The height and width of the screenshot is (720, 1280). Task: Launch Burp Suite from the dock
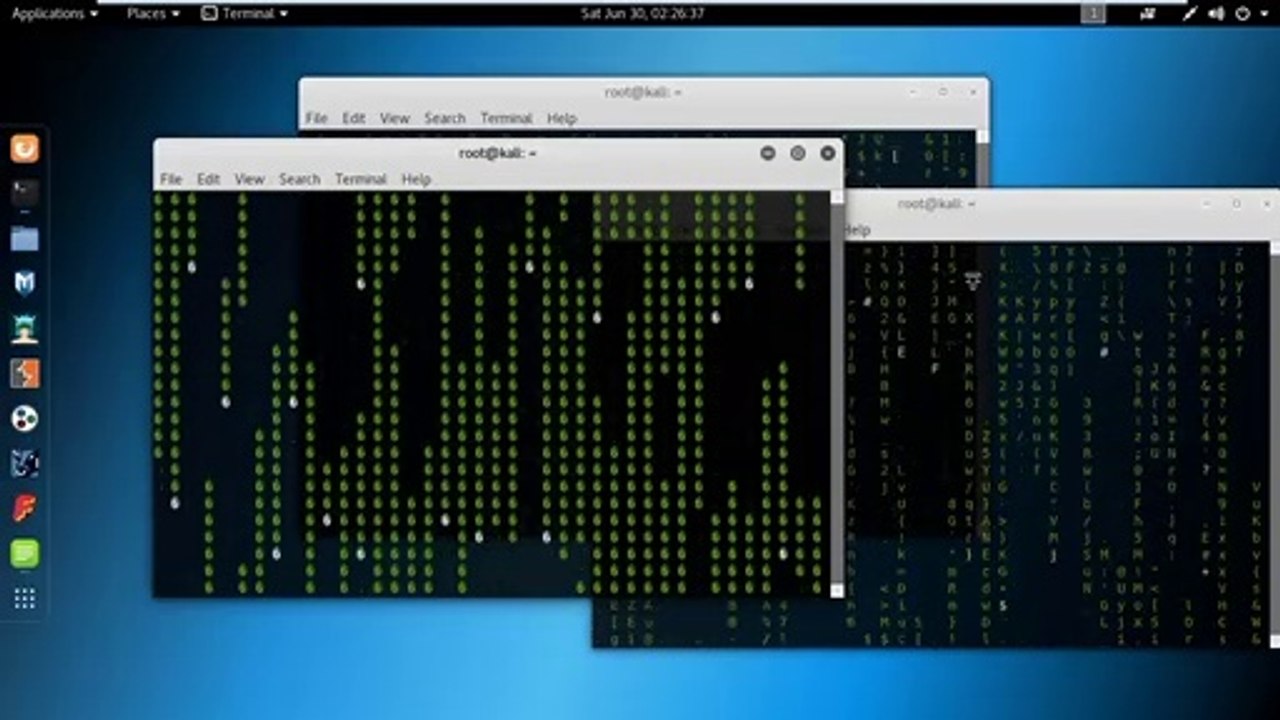[x=25, y=373]
